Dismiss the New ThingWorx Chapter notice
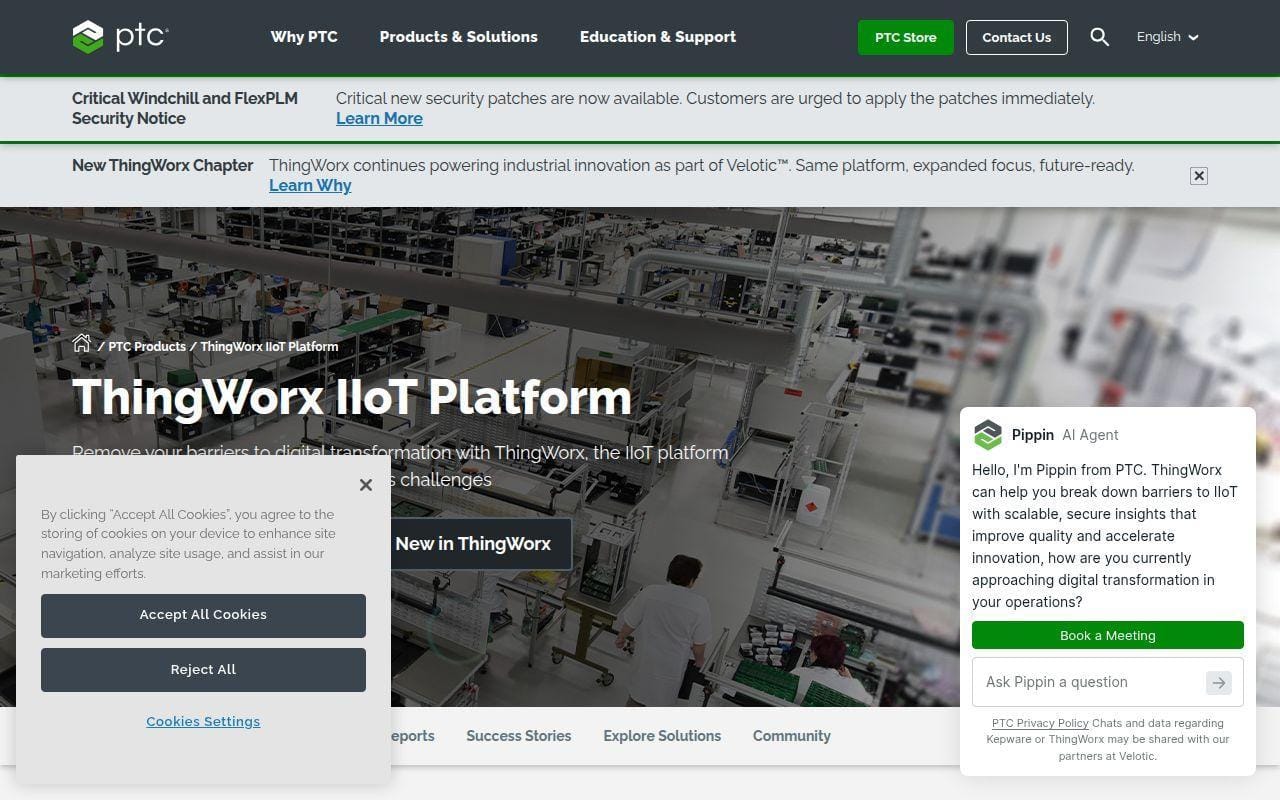The image size is (1280, 800). [1199, 176]
